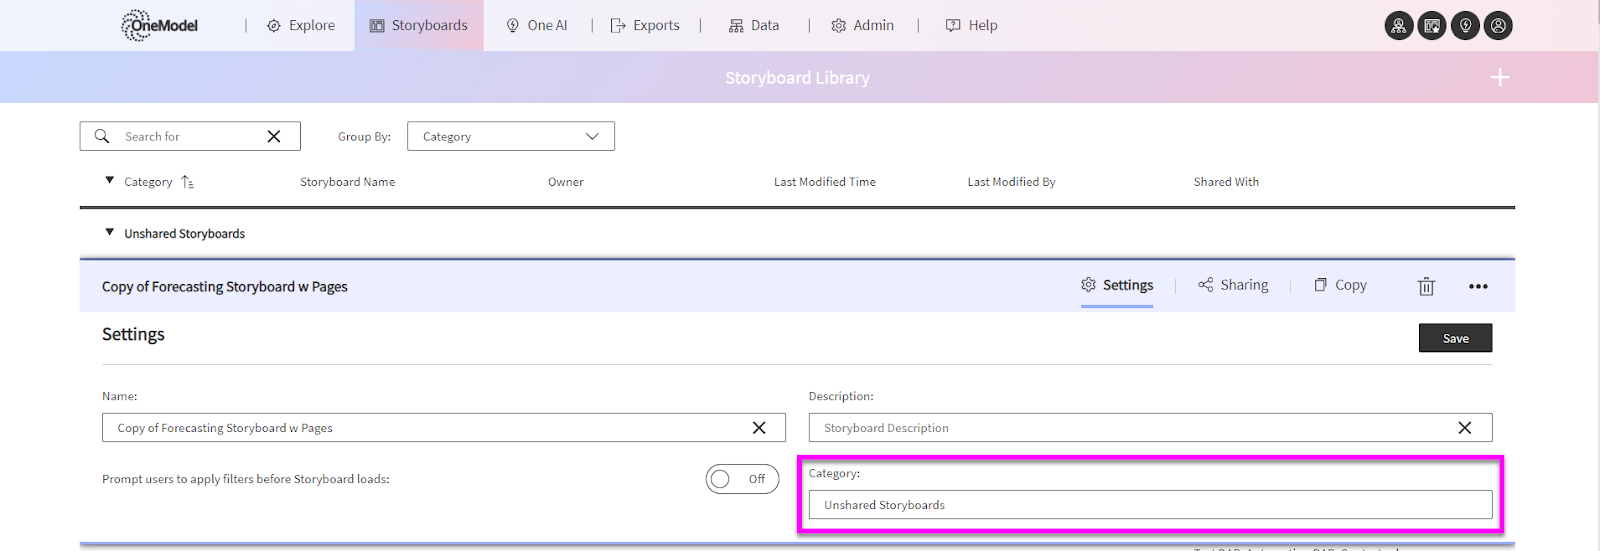
Task: Open the user profile icon
Action: [1498, 26]
